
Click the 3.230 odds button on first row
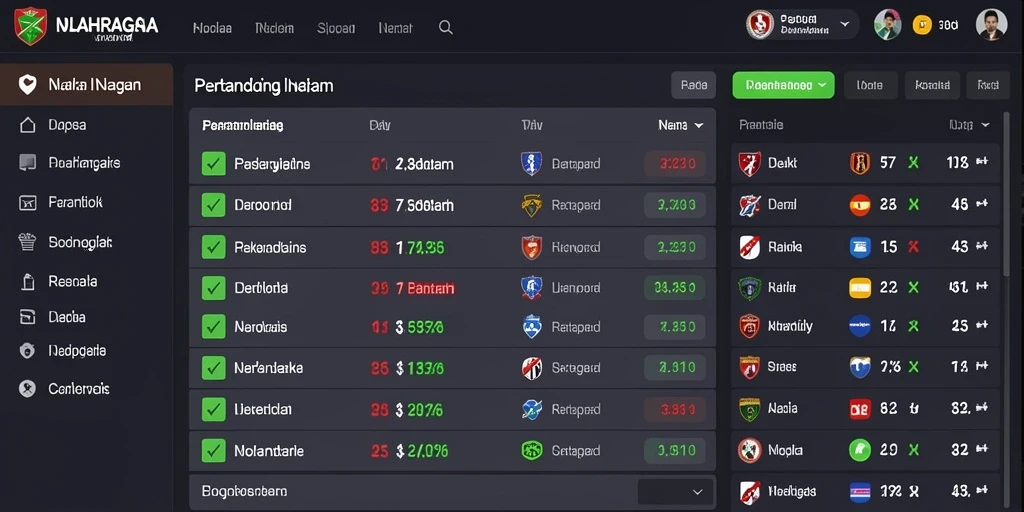pos(675,164)
